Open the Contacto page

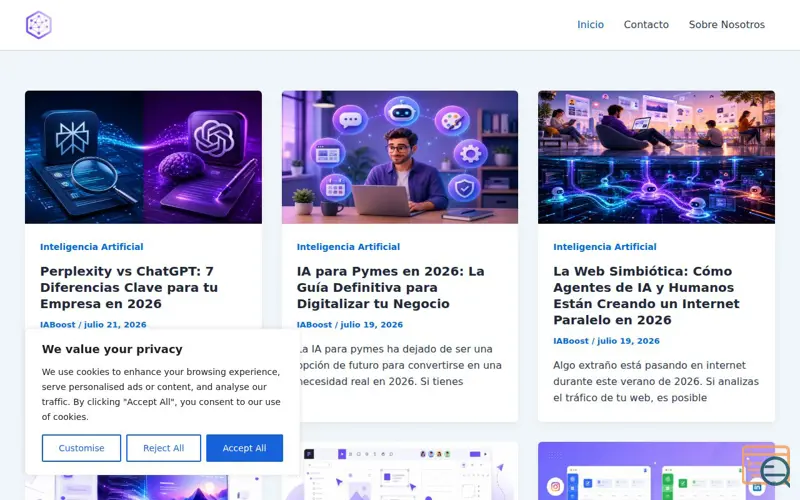click(x=646, y=24)
